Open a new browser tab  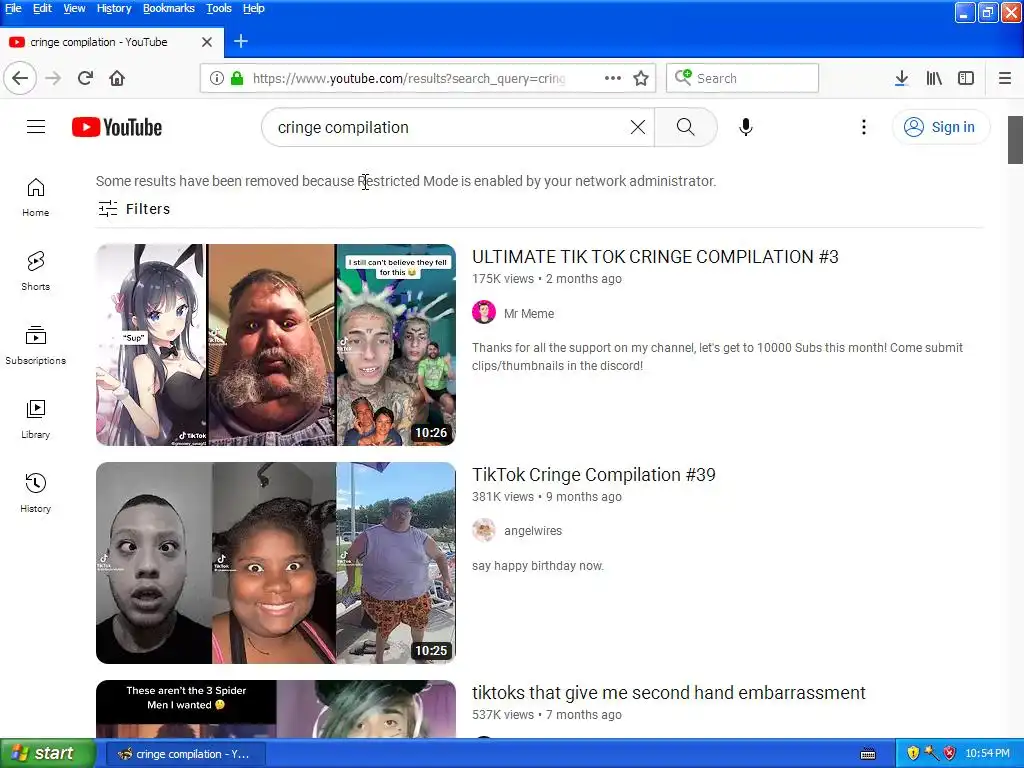pyautogui.click(x=240, y=41)
